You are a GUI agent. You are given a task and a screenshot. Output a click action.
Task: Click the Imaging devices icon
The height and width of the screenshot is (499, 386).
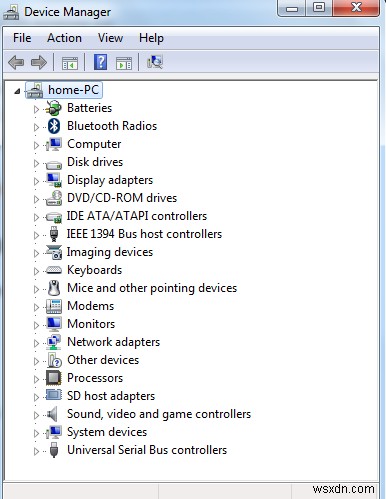click(x=54, y=252)
